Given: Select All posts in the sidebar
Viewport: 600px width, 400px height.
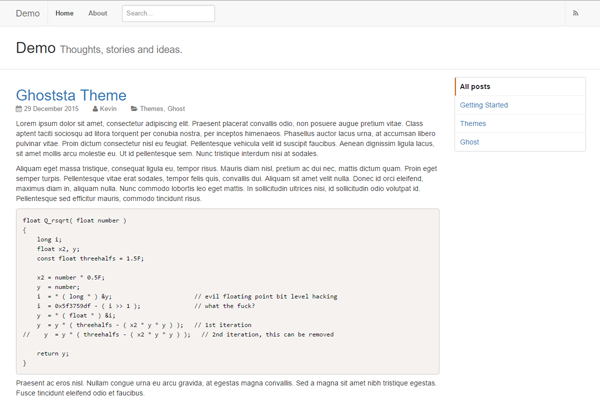Looking at the screenshot, I should (520, 87).
